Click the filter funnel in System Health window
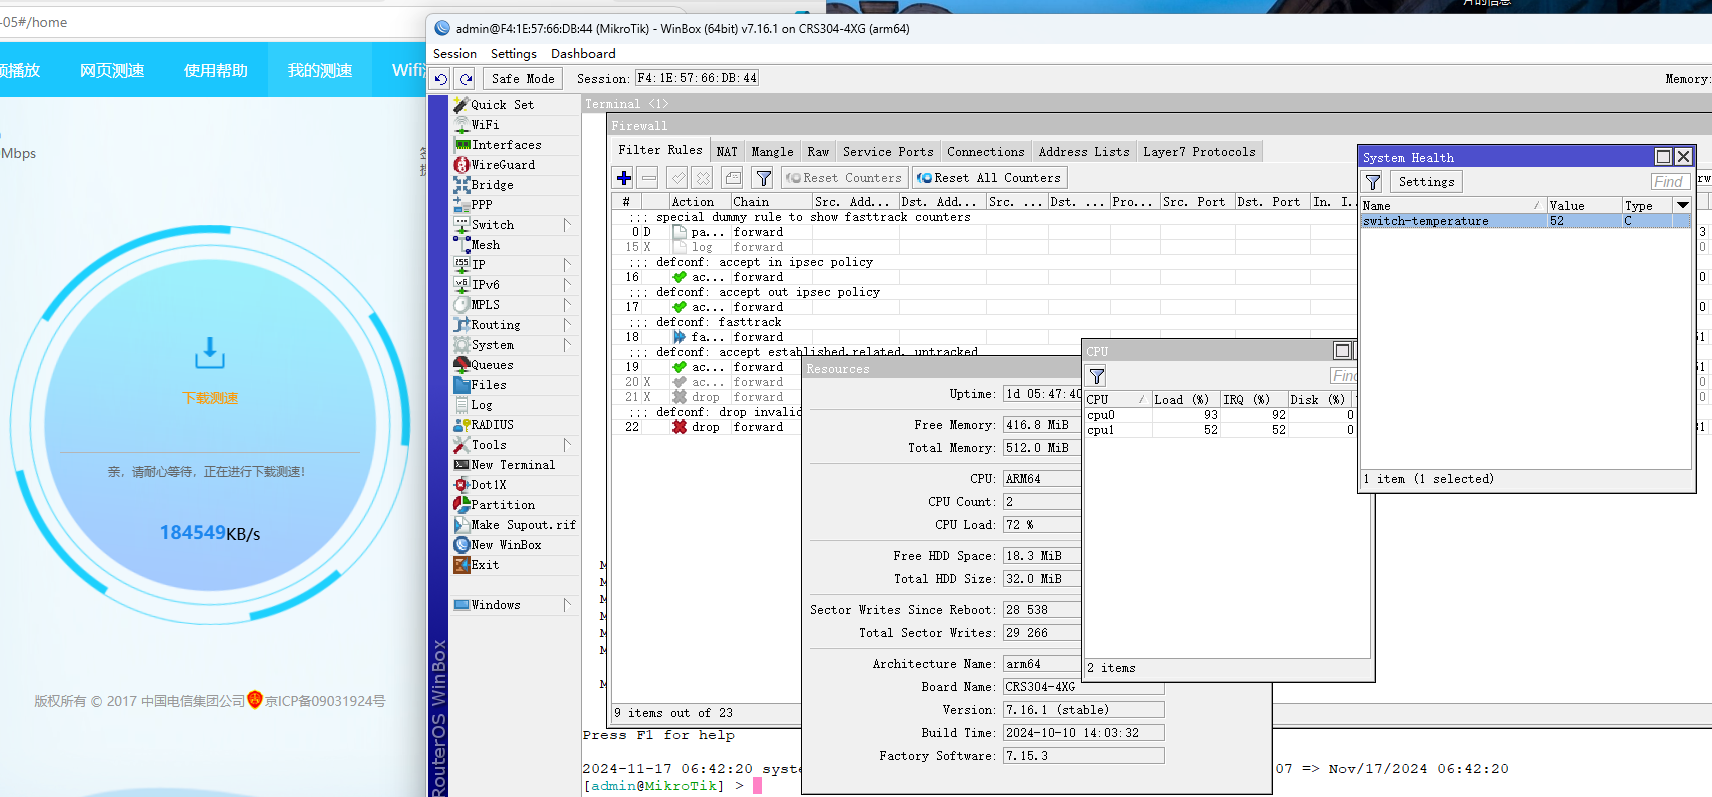Screen dimensions: 1712x797 tap(1373, 182)
